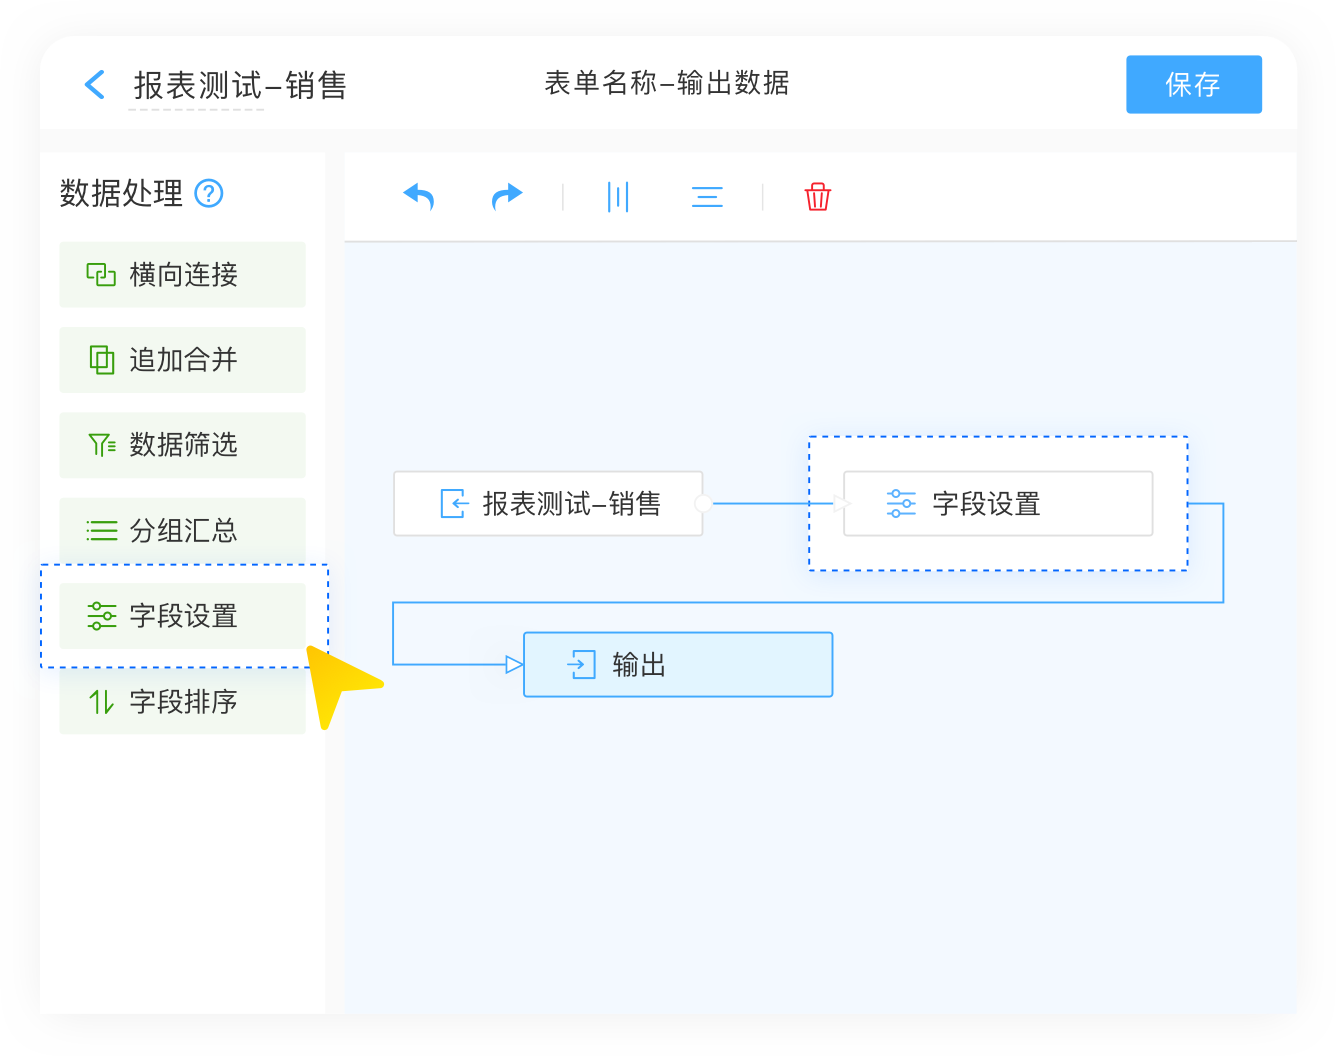Click the red trash delete icon
The image size is (1336, 1056).
pos(818,196)
